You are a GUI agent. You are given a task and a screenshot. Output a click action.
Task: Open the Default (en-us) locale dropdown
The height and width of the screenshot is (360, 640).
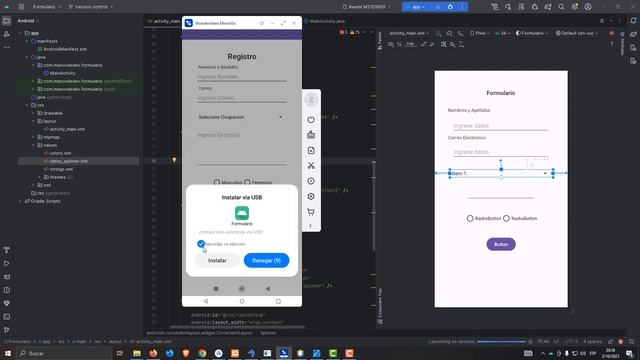pyautogui.click(x=576, y=33)
